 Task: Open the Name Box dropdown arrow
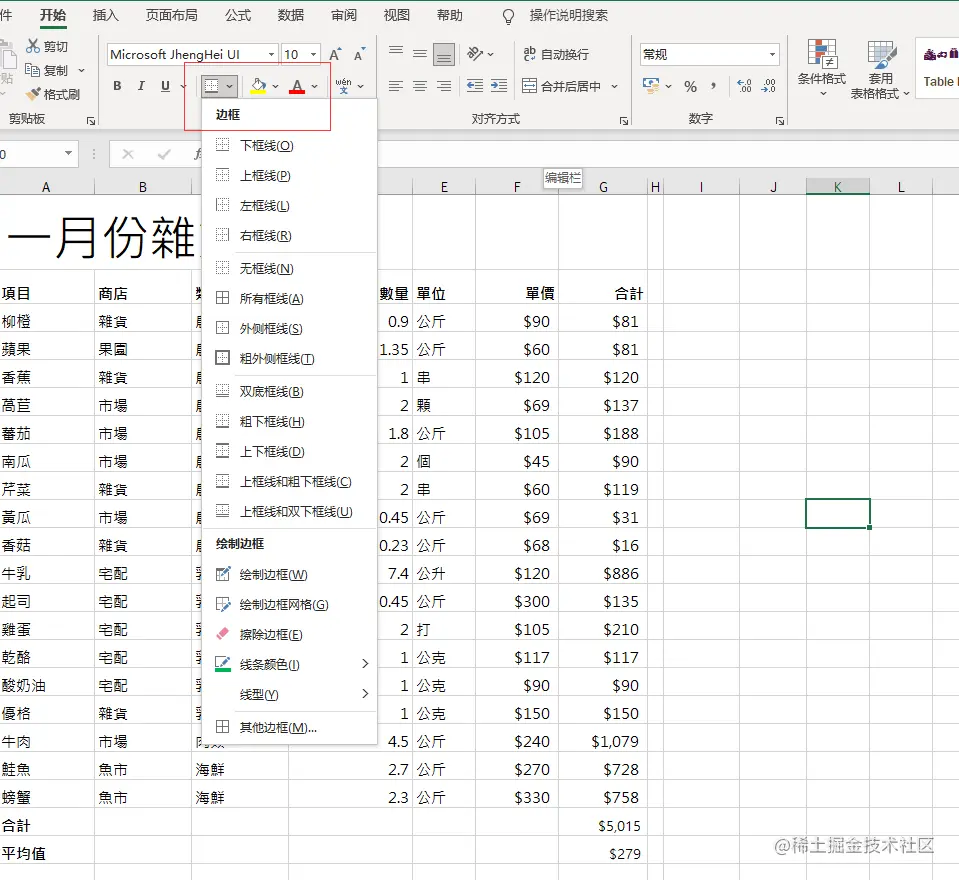(x=68, y=153)
